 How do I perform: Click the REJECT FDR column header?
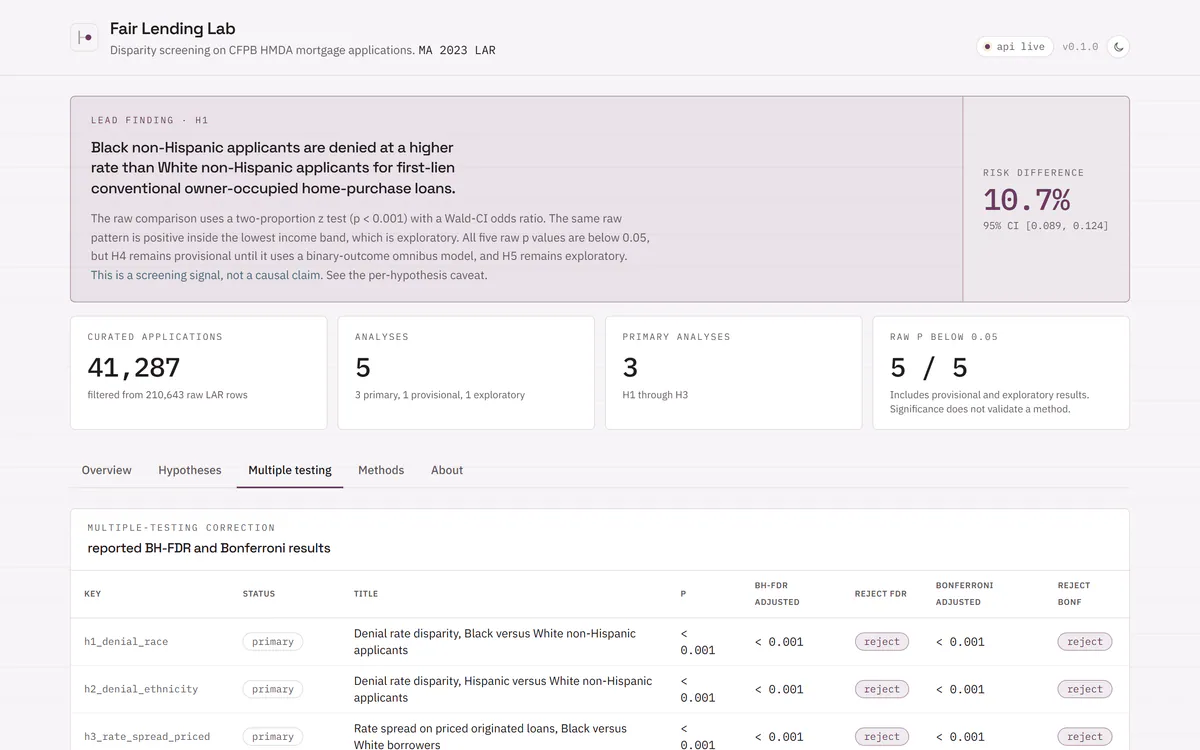pyautogui.click(x=881, y=594)
